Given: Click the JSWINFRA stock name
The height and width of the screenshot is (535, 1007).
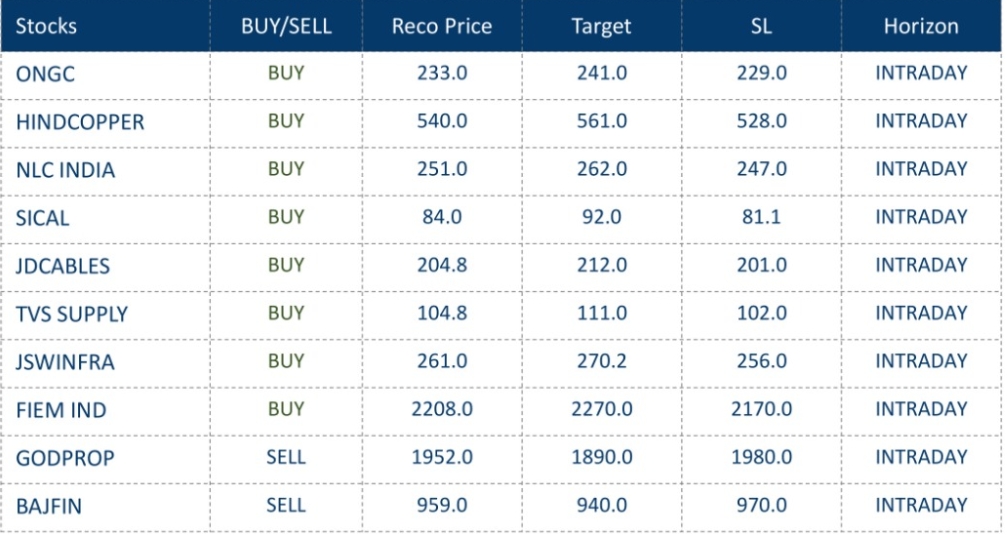Looking at the screenshot, I should 65,362.
